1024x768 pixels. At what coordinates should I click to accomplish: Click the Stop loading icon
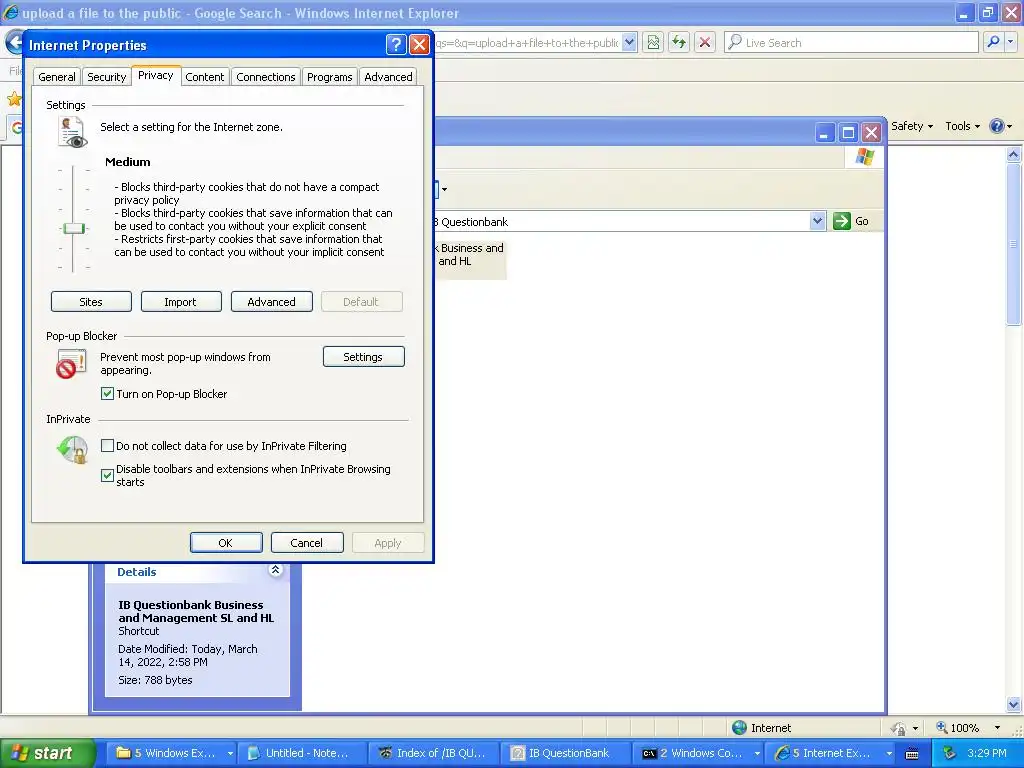705,42
